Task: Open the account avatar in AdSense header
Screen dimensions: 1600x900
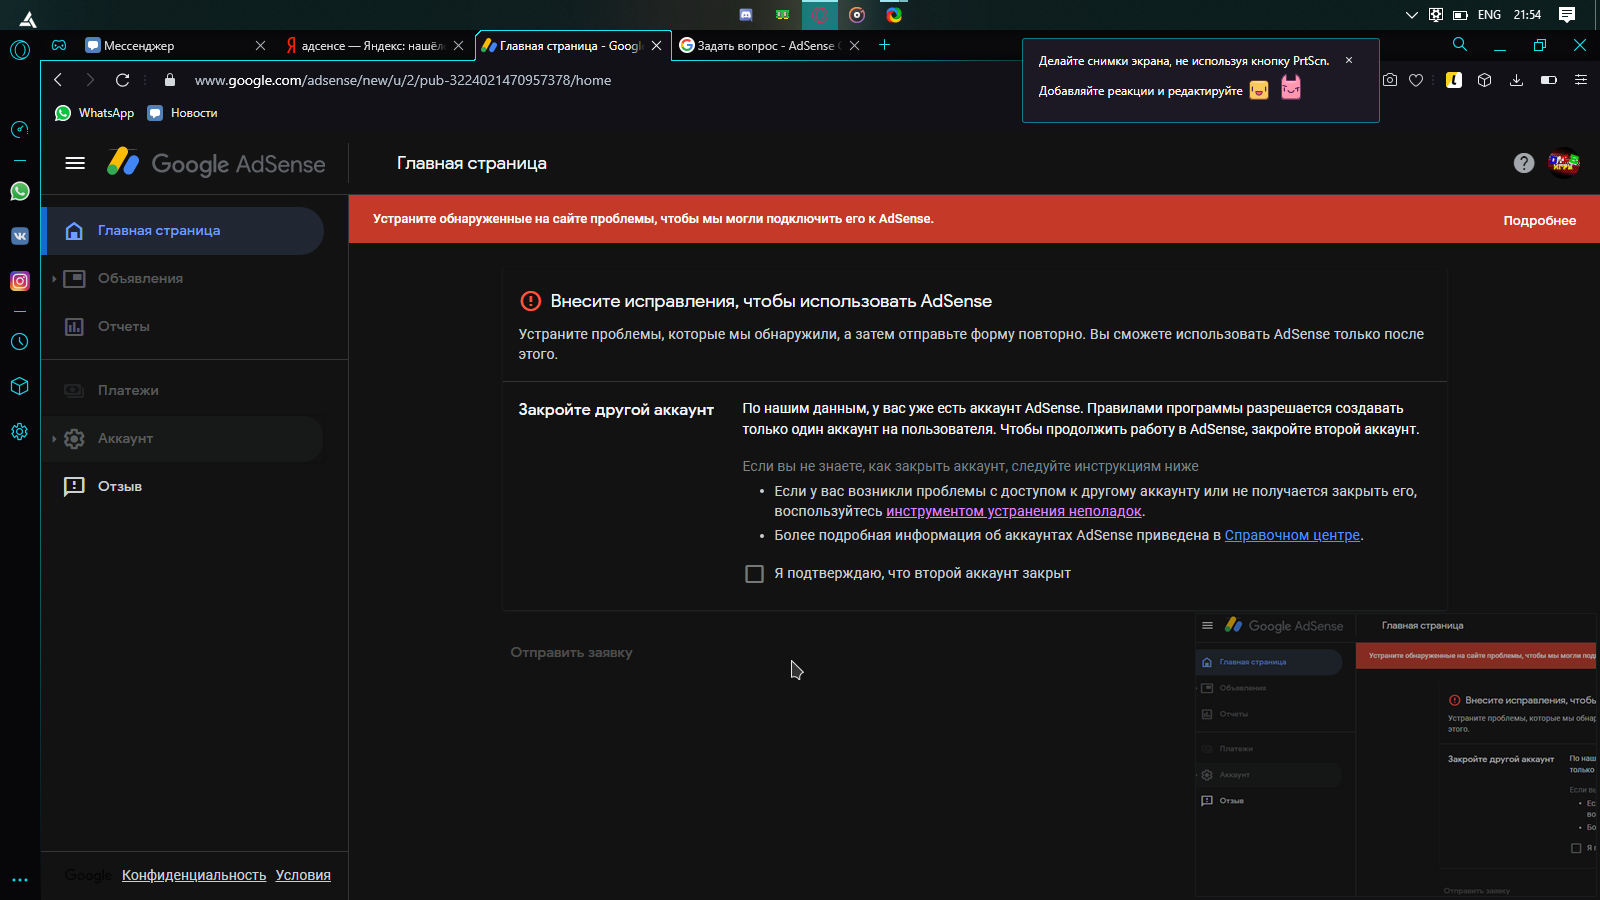Action: tap(1564, 162)
